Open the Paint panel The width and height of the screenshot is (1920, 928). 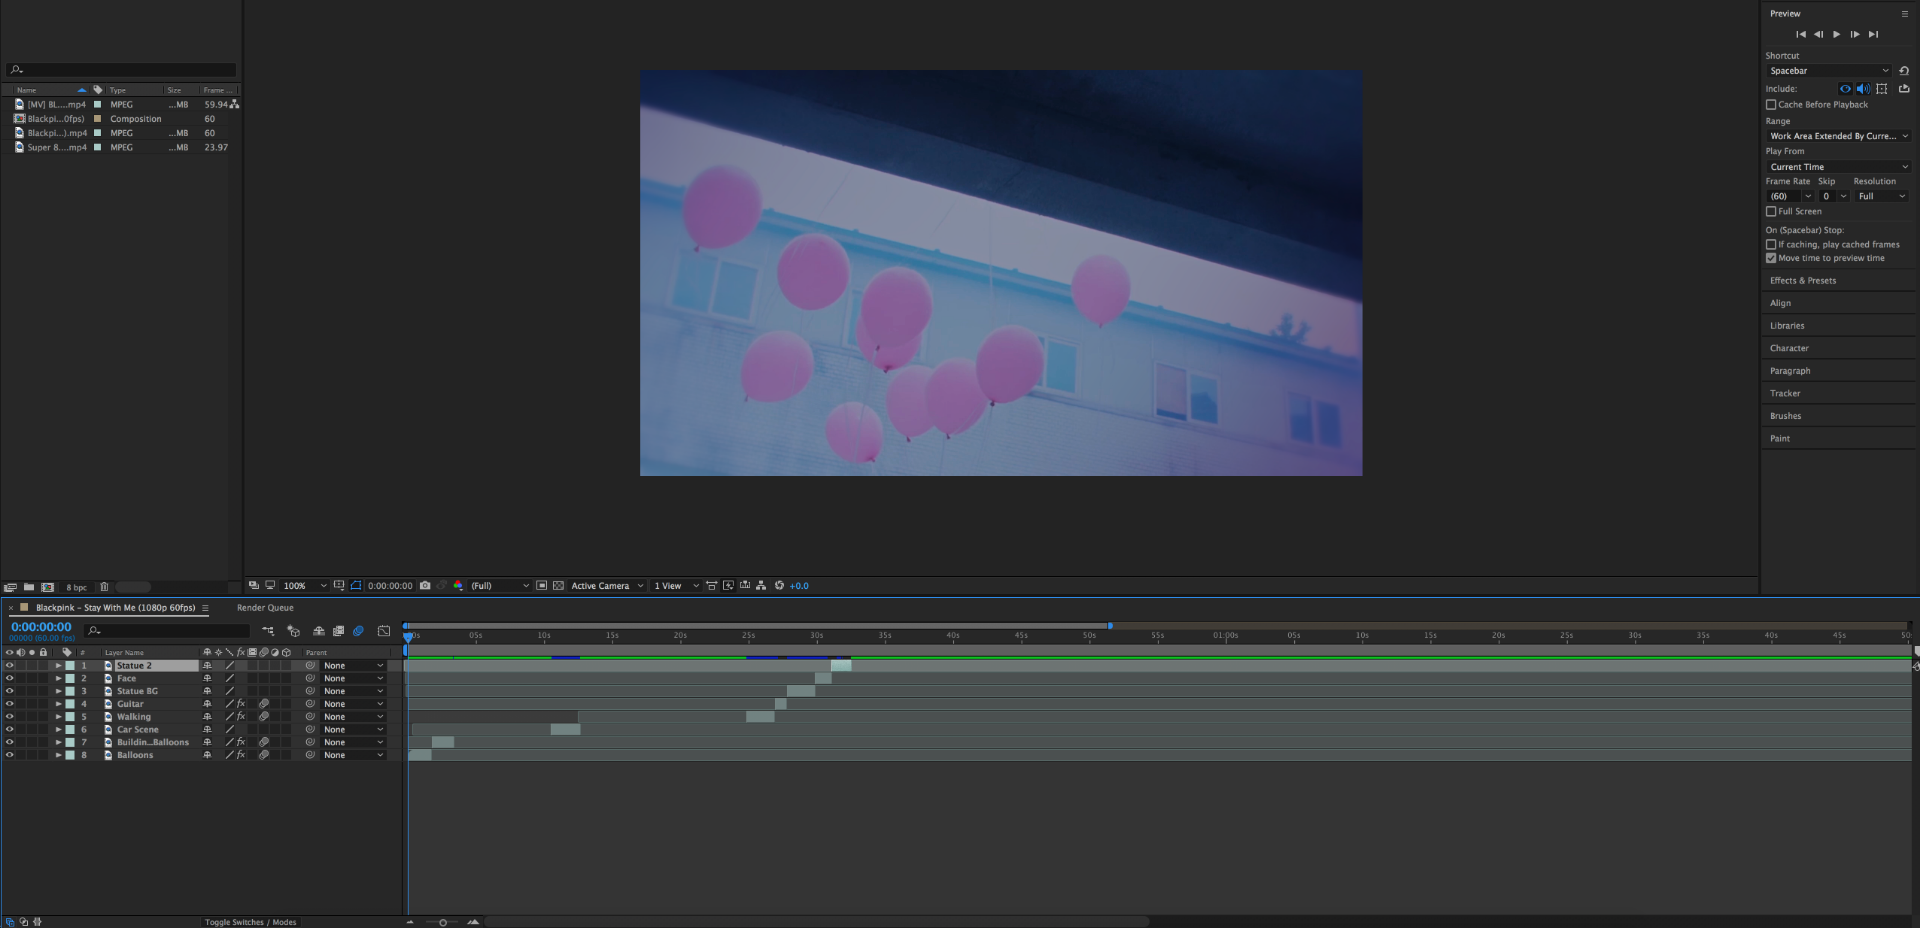pyautogui.click(x=1780, y=438)
